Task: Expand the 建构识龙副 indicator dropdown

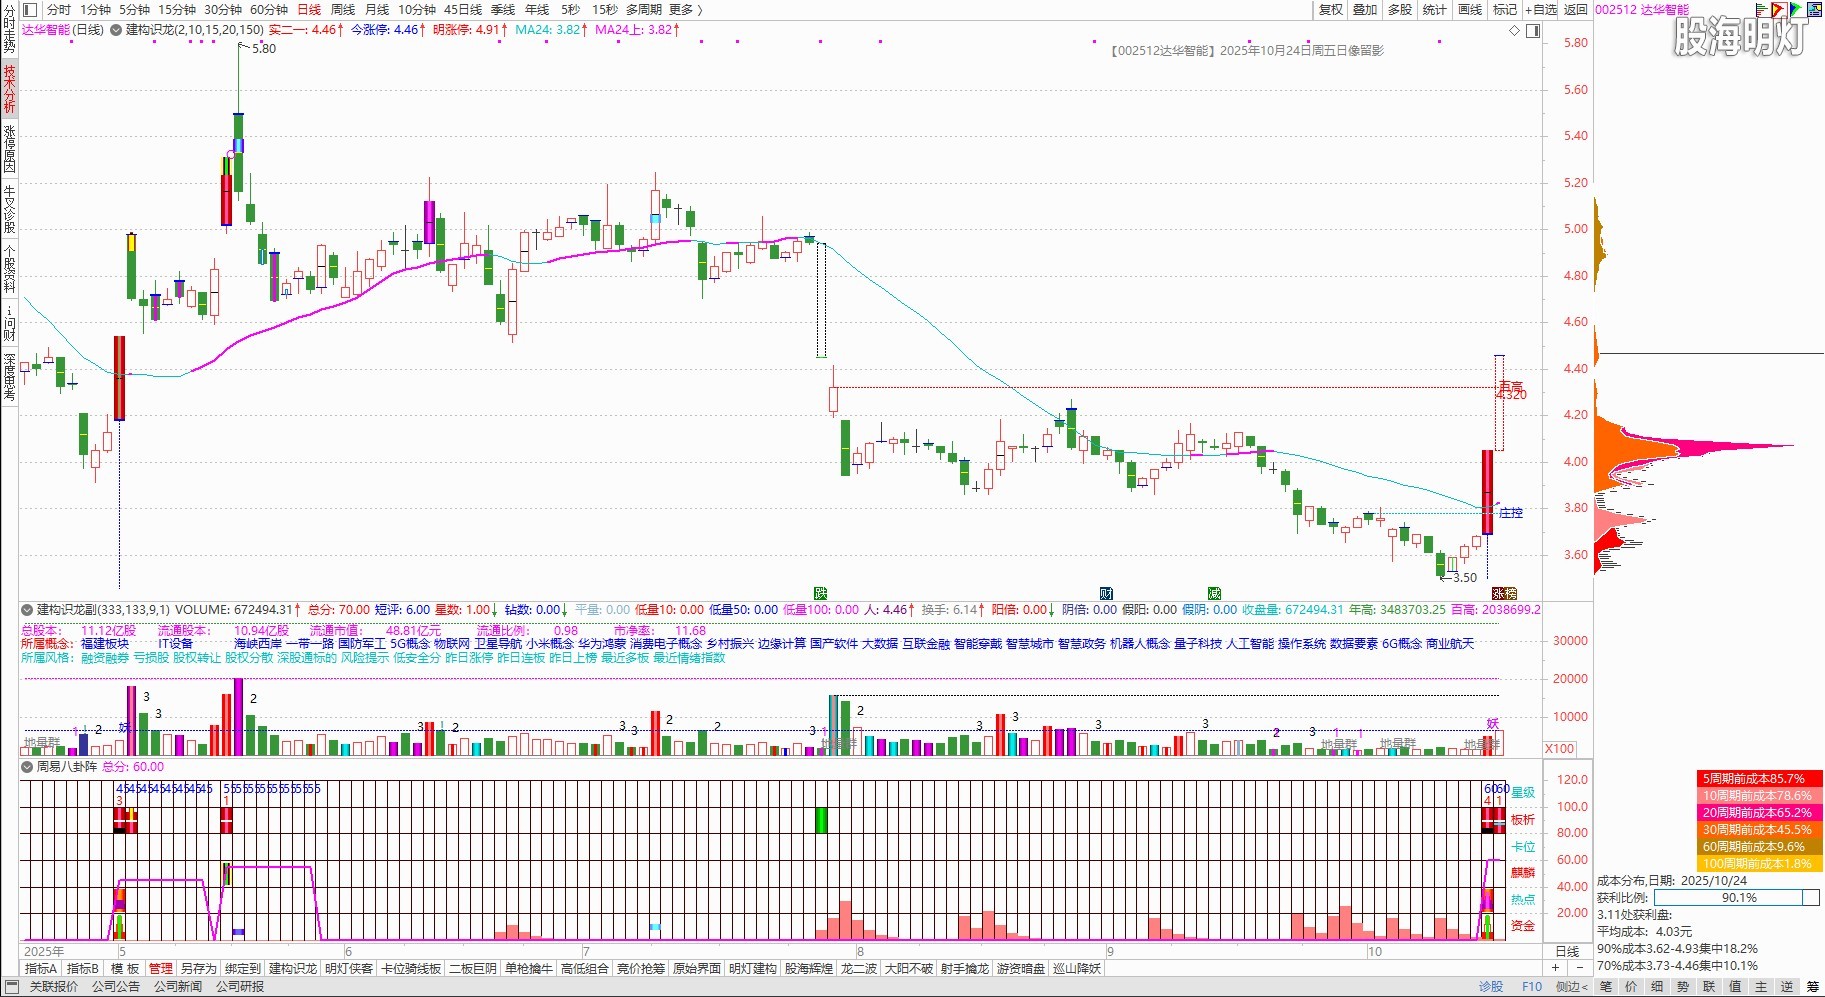Action: pyautogui.click(x=27, y=610)
